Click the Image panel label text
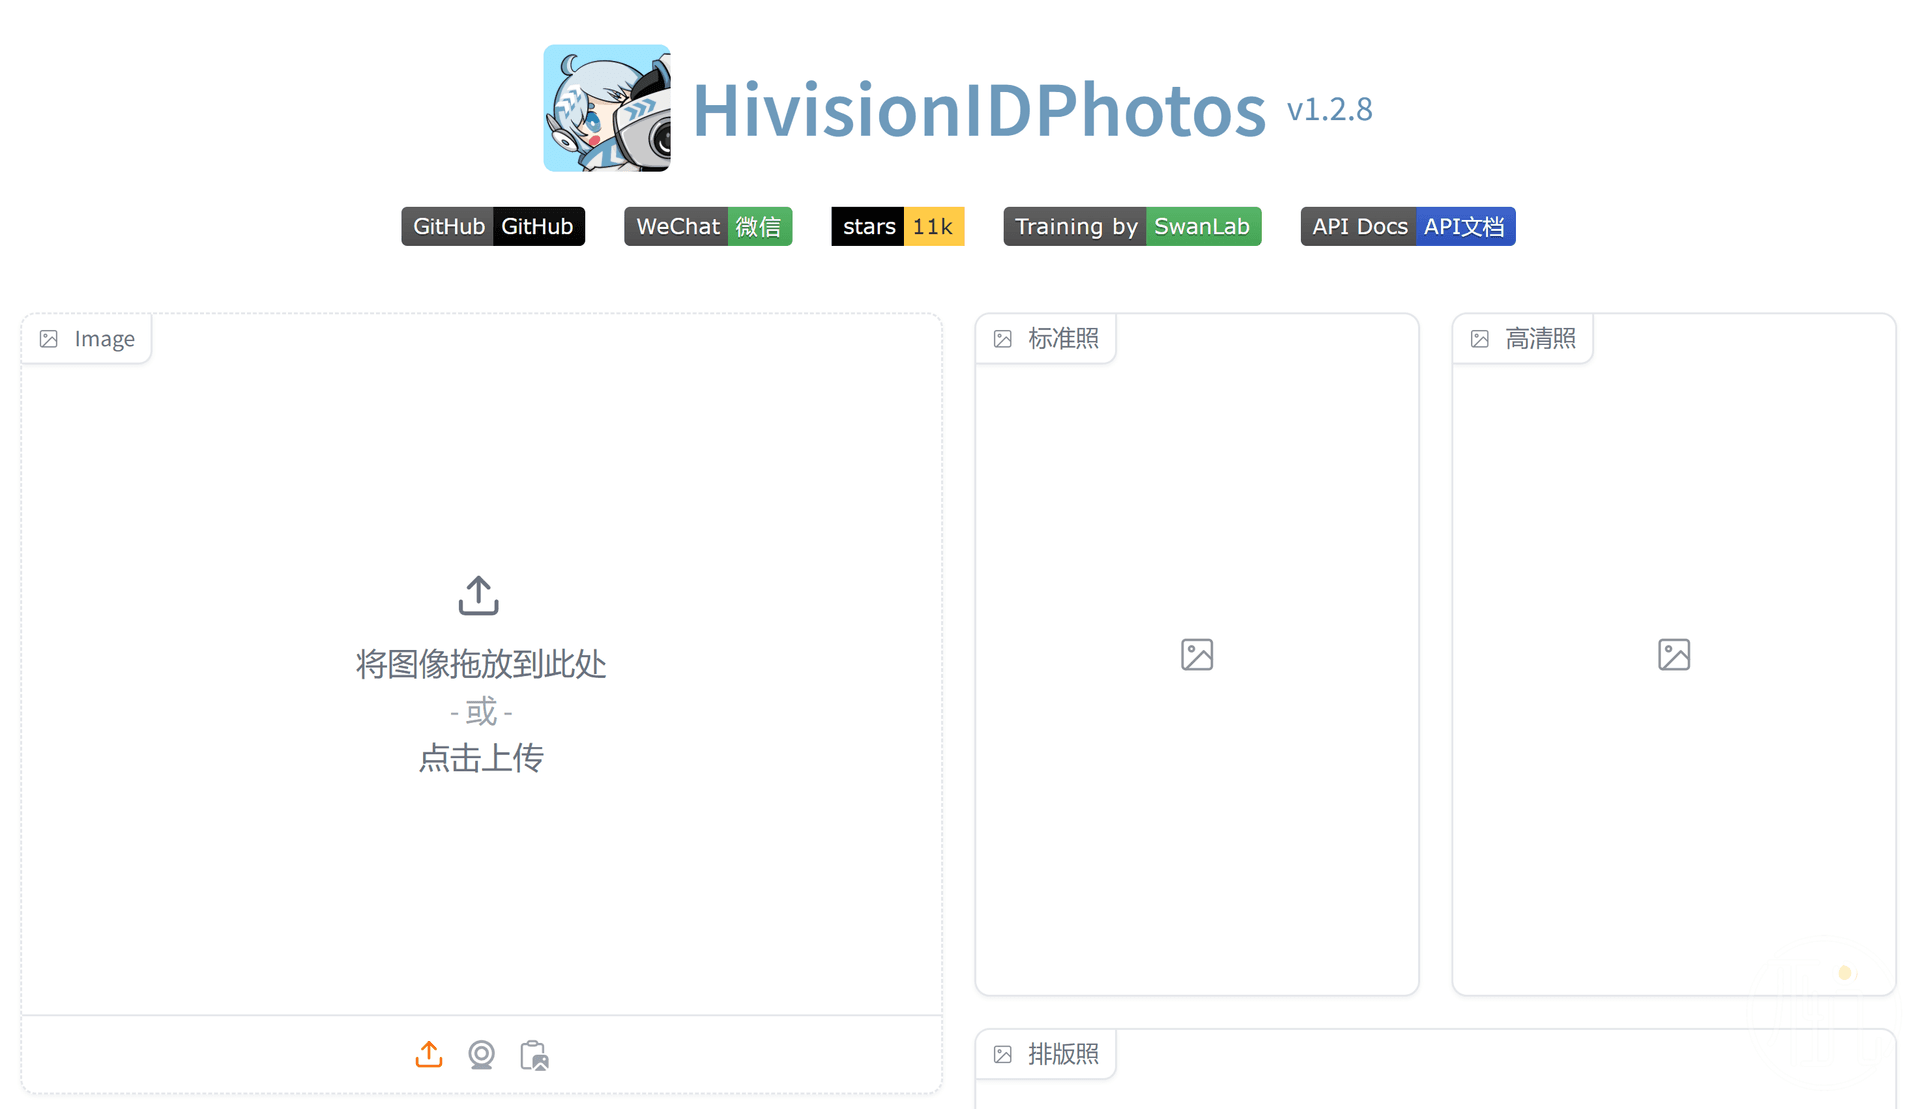The image size is (1920, 1109). click(105, 339)
